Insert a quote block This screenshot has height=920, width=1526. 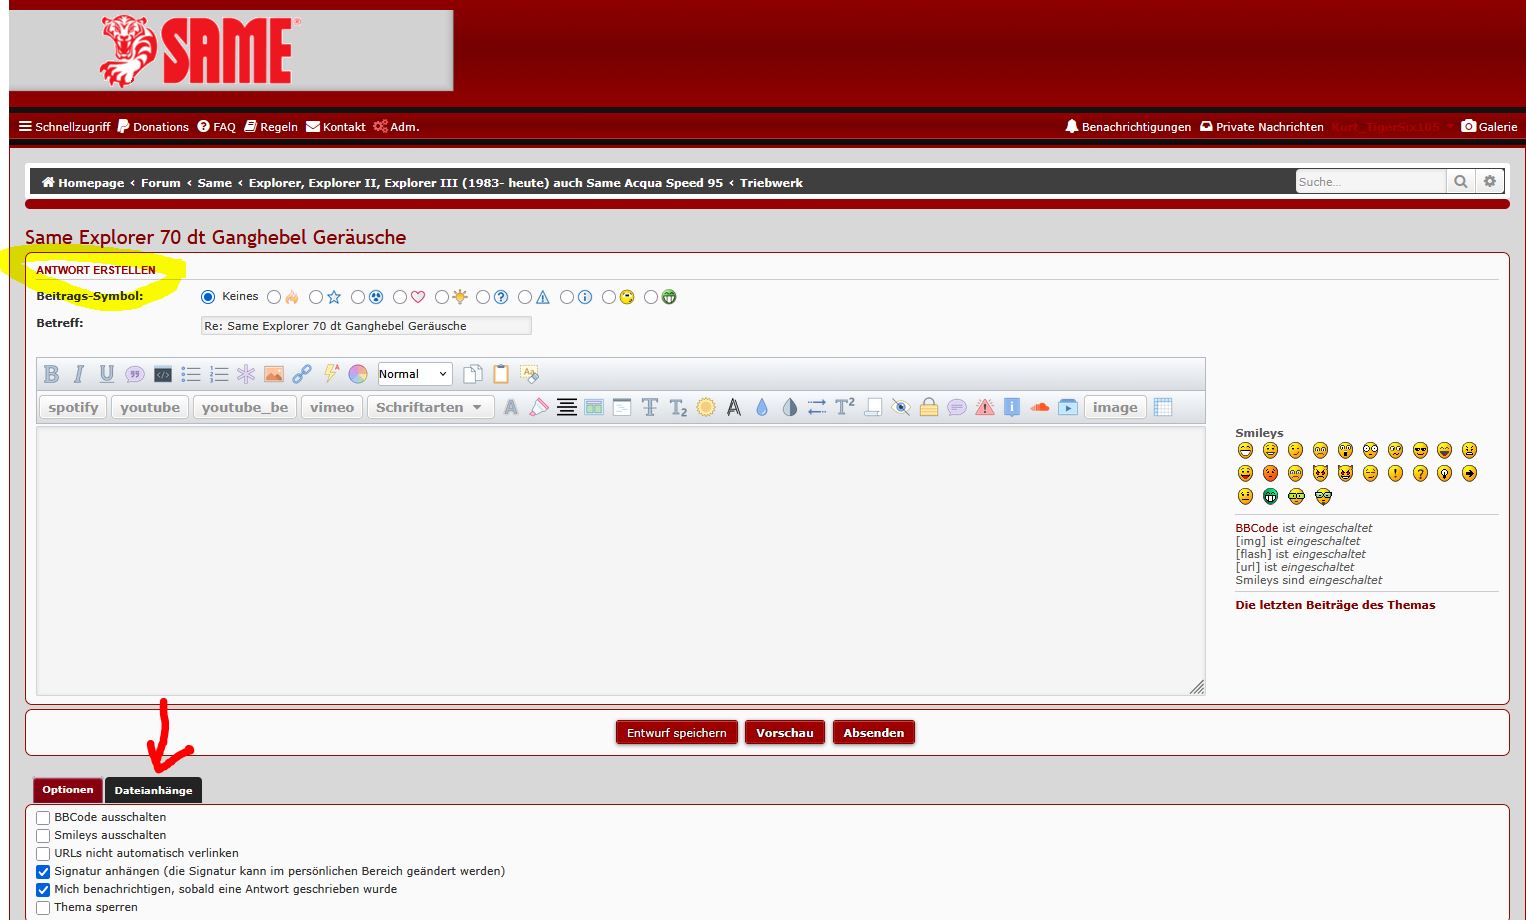135,374
